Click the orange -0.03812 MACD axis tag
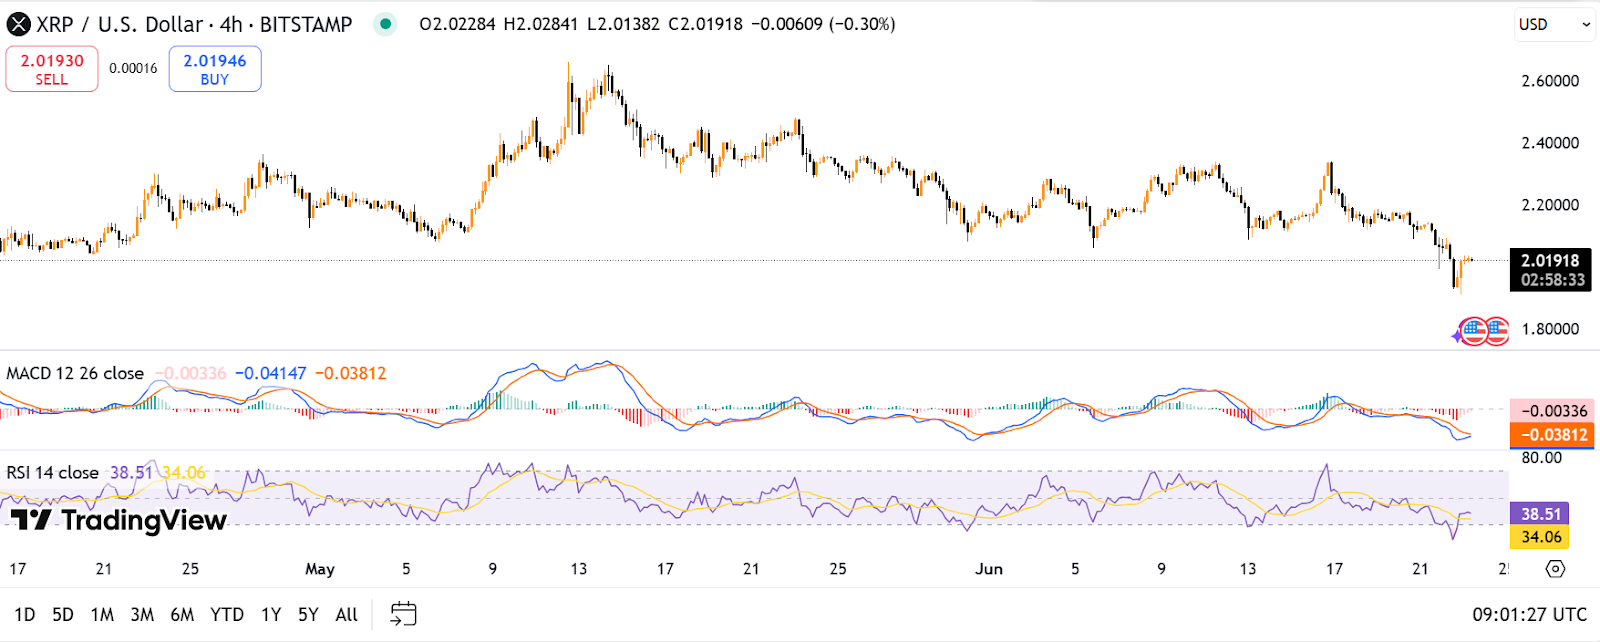The height and width of the screenshot is (642, 1600). [x=1552, y=435]
